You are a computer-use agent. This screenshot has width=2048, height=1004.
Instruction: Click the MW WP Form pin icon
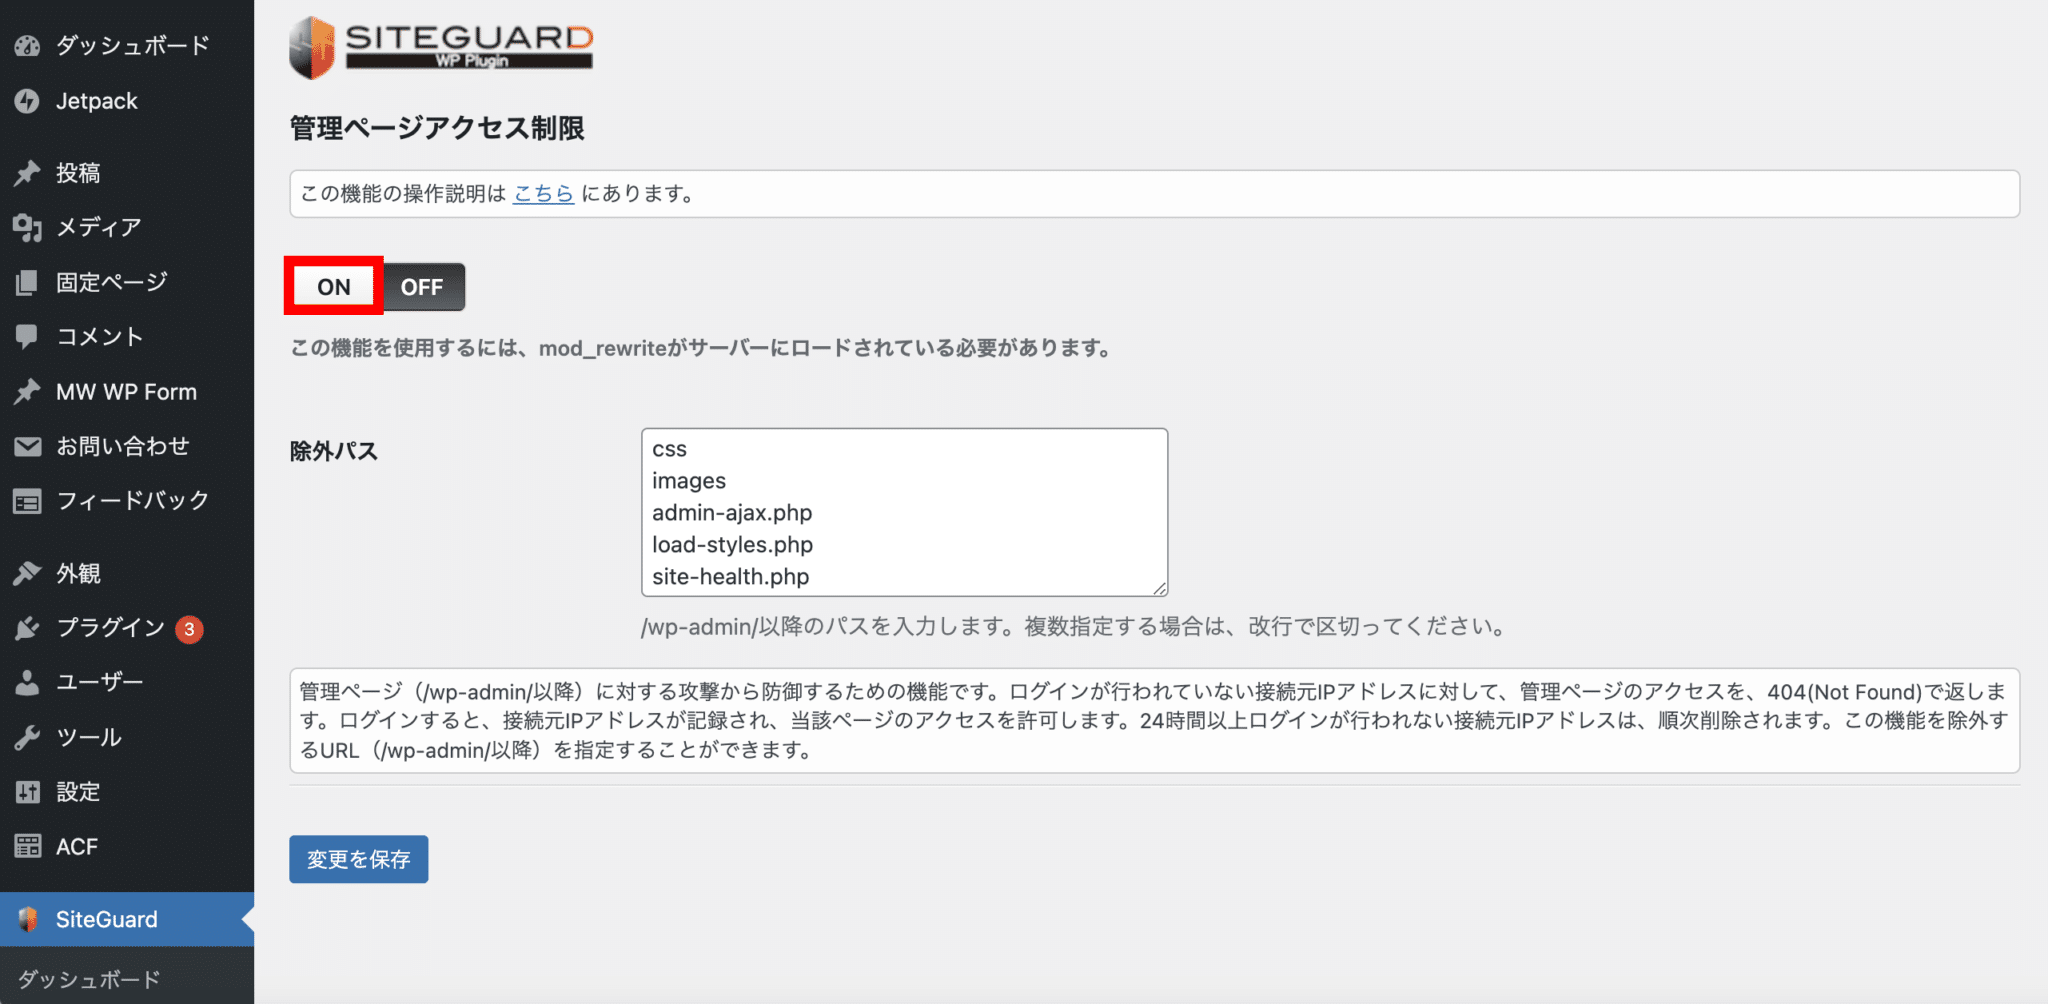click(27, 391)
